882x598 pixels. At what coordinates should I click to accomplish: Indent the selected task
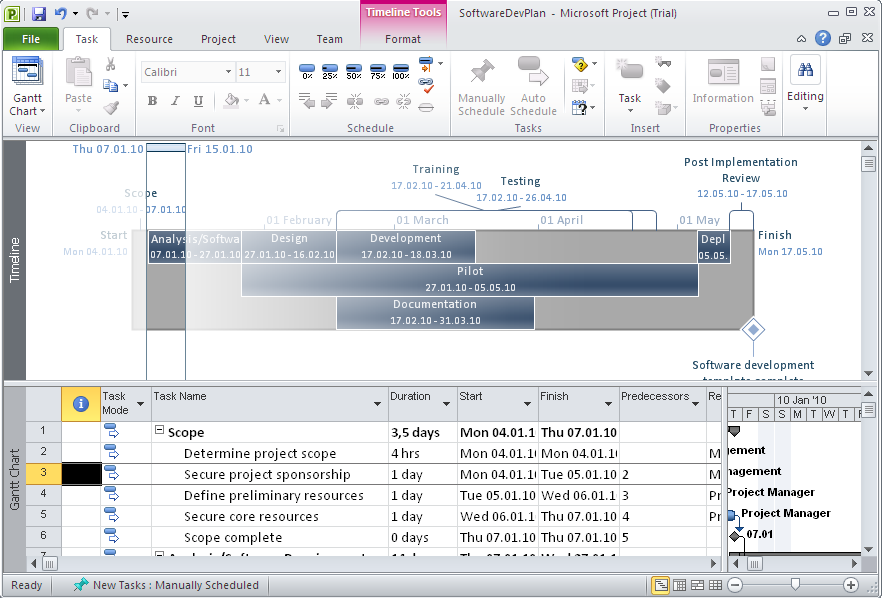[330, 101]
